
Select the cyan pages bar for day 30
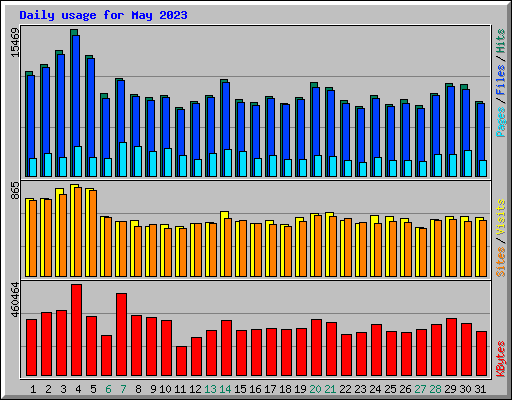pyautogui.click(x=468, y=163)
